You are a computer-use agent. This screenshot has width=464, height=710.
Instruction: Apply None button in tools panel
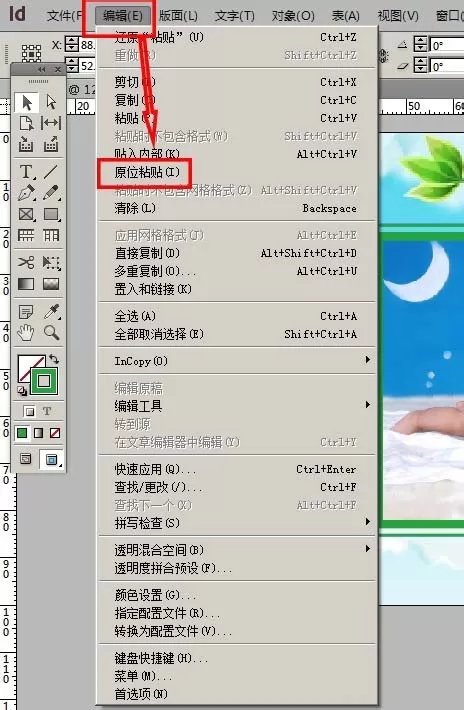[x=55, y=433]
